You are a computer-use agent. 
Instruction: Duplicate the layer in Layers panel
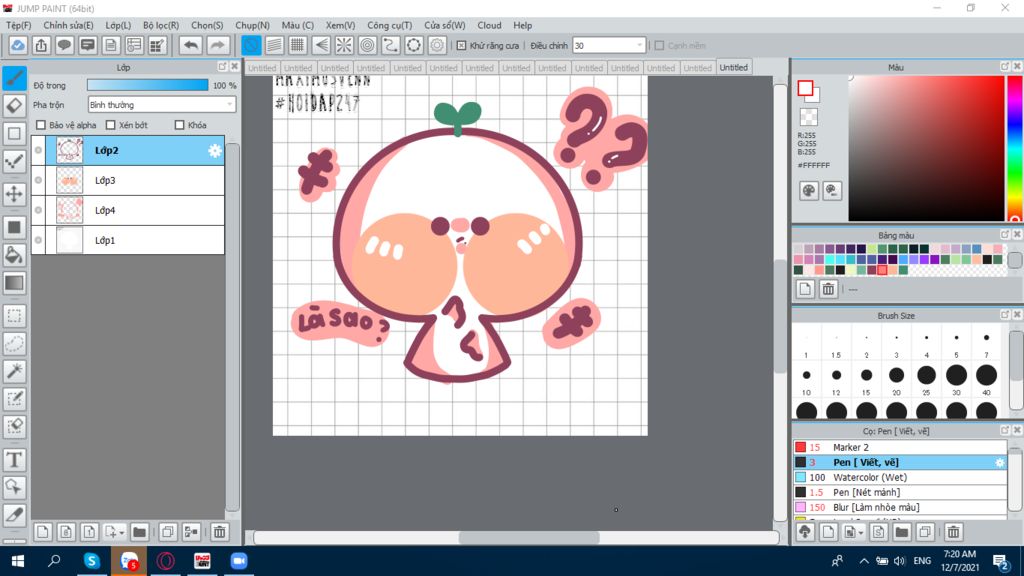168,532
